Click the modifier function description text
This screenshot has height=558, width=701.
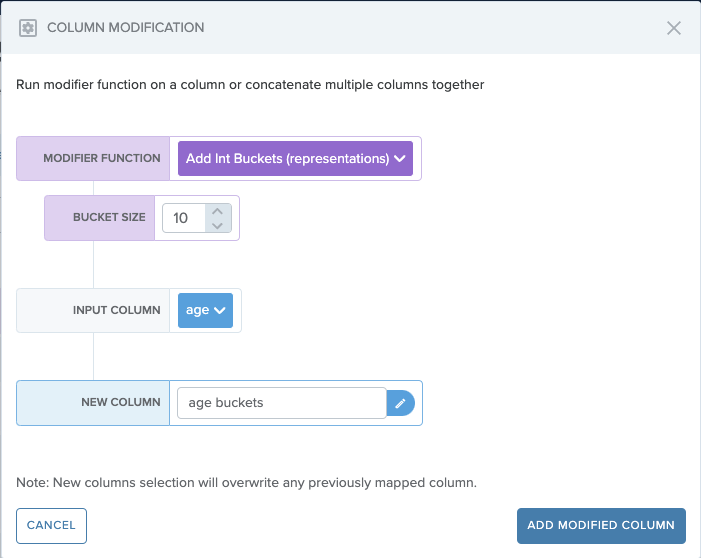click(250, 85)
